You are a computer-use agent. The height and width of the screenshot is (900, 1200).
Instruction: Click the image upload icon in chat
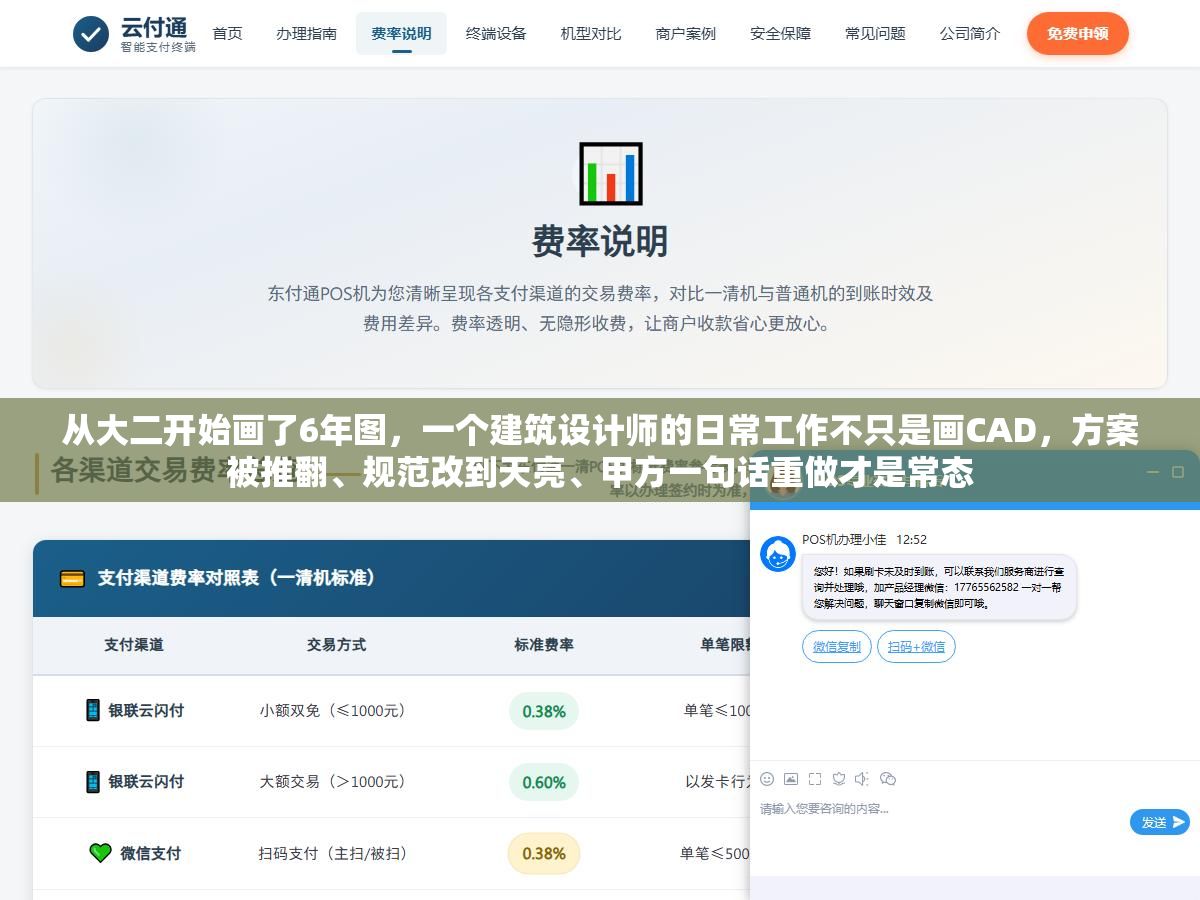791,778
